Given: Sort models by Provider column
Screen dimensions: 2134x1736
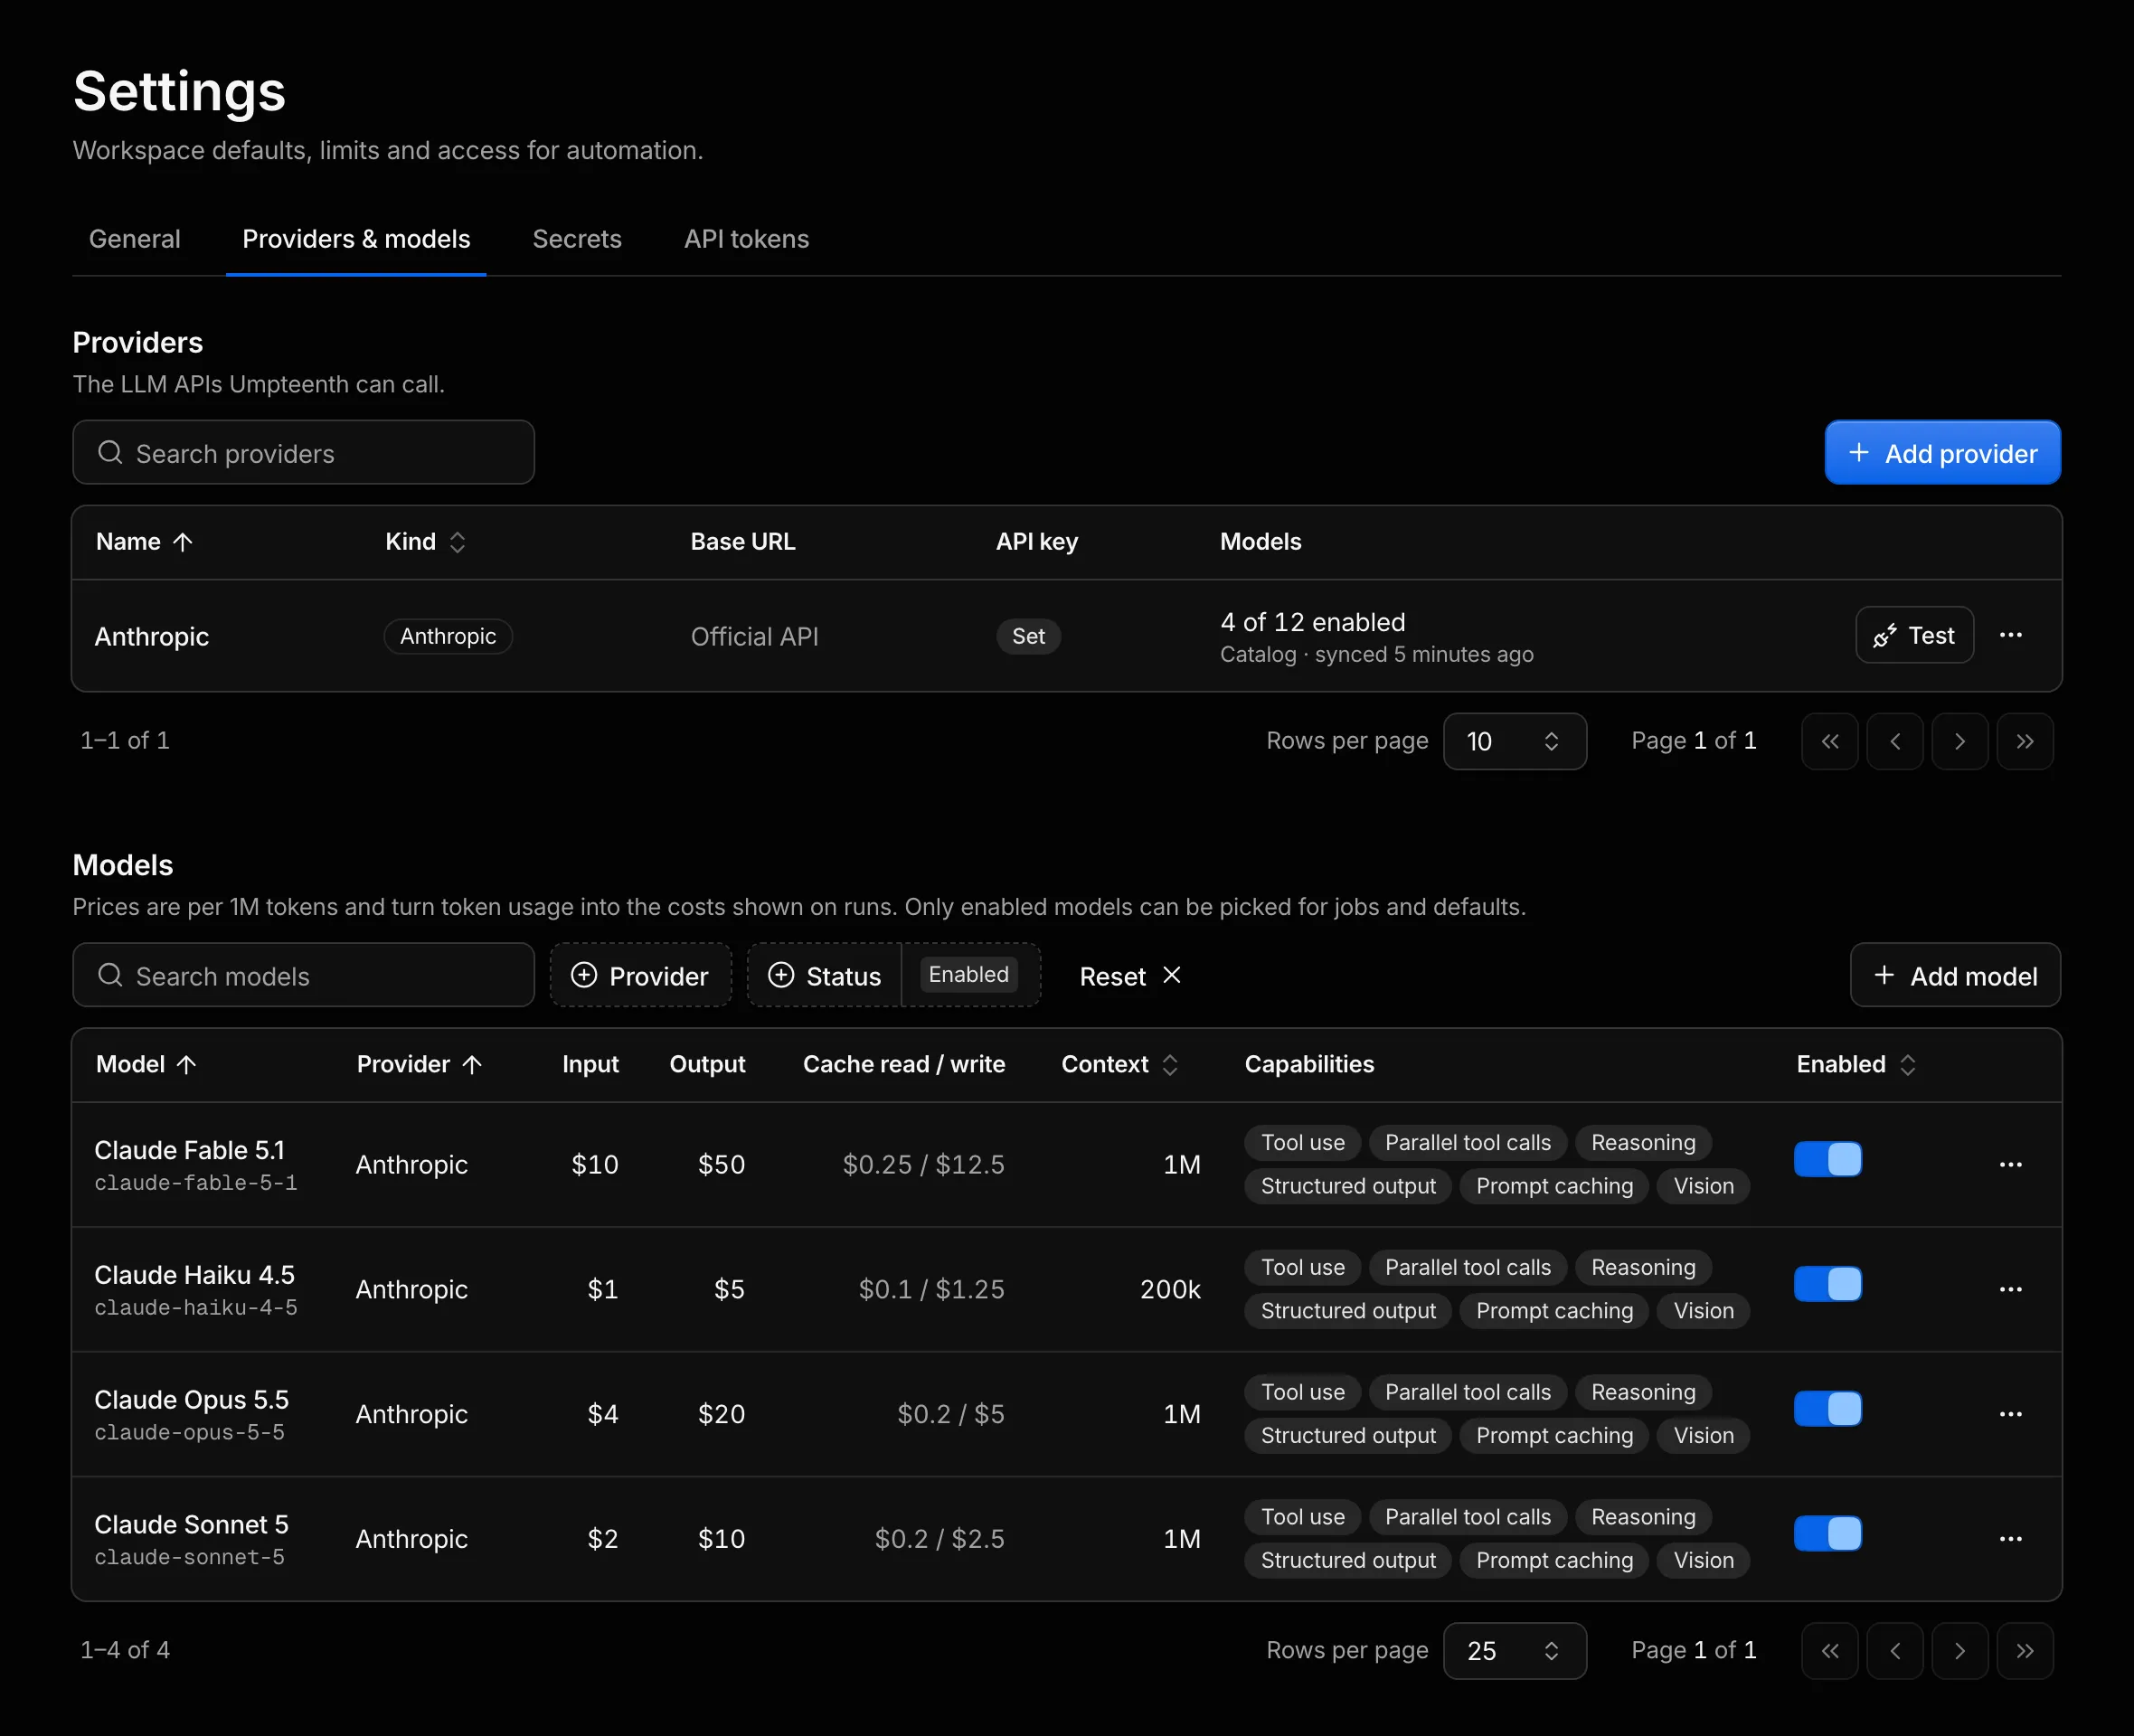Looking at the screenshot, I should [420, 1064].
